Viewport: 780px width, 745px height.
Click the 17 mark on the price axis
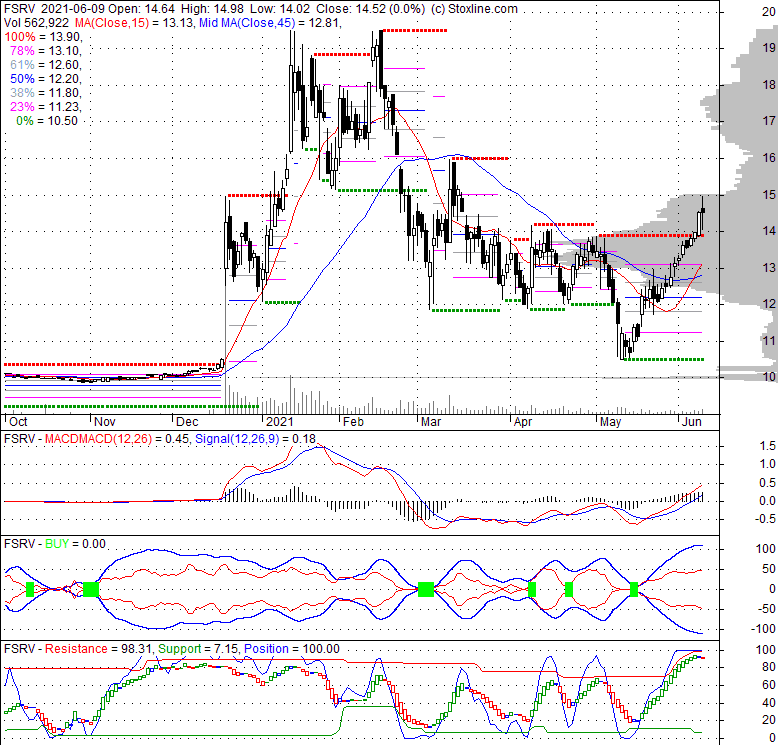coord(769,121)
